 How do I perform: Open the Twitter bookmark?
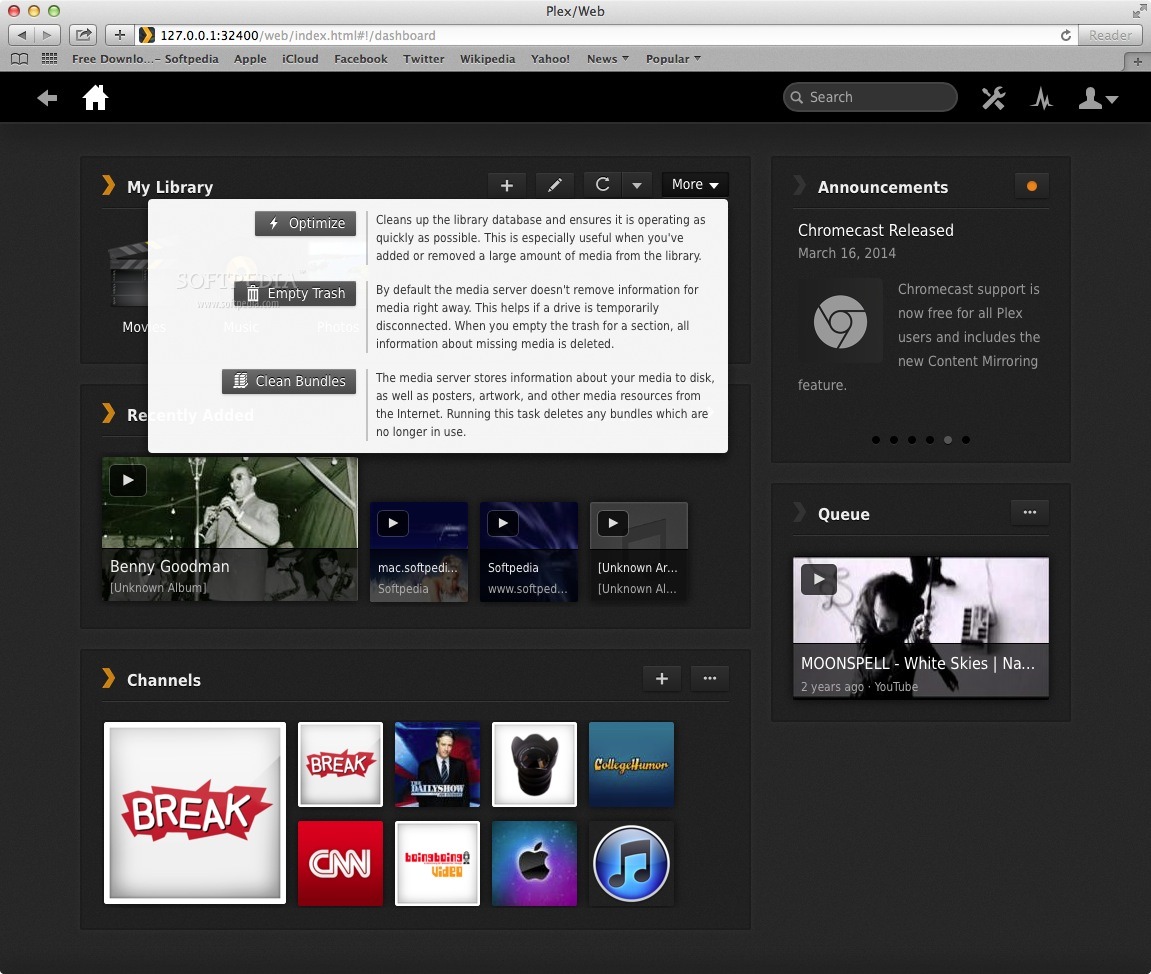(x=424, y=59)
